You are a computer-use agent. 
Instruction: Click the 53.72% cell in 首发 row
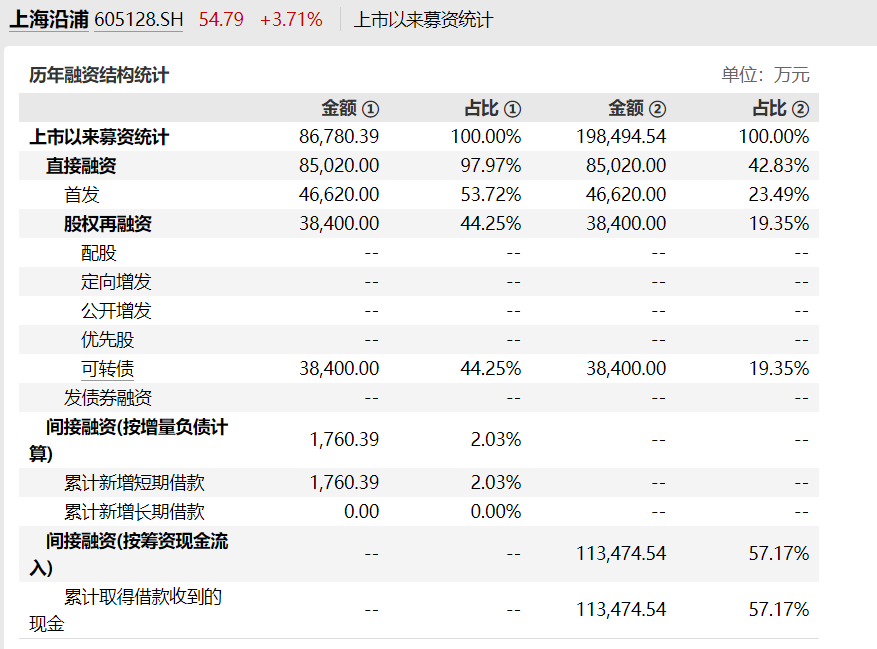pos(491,195)
